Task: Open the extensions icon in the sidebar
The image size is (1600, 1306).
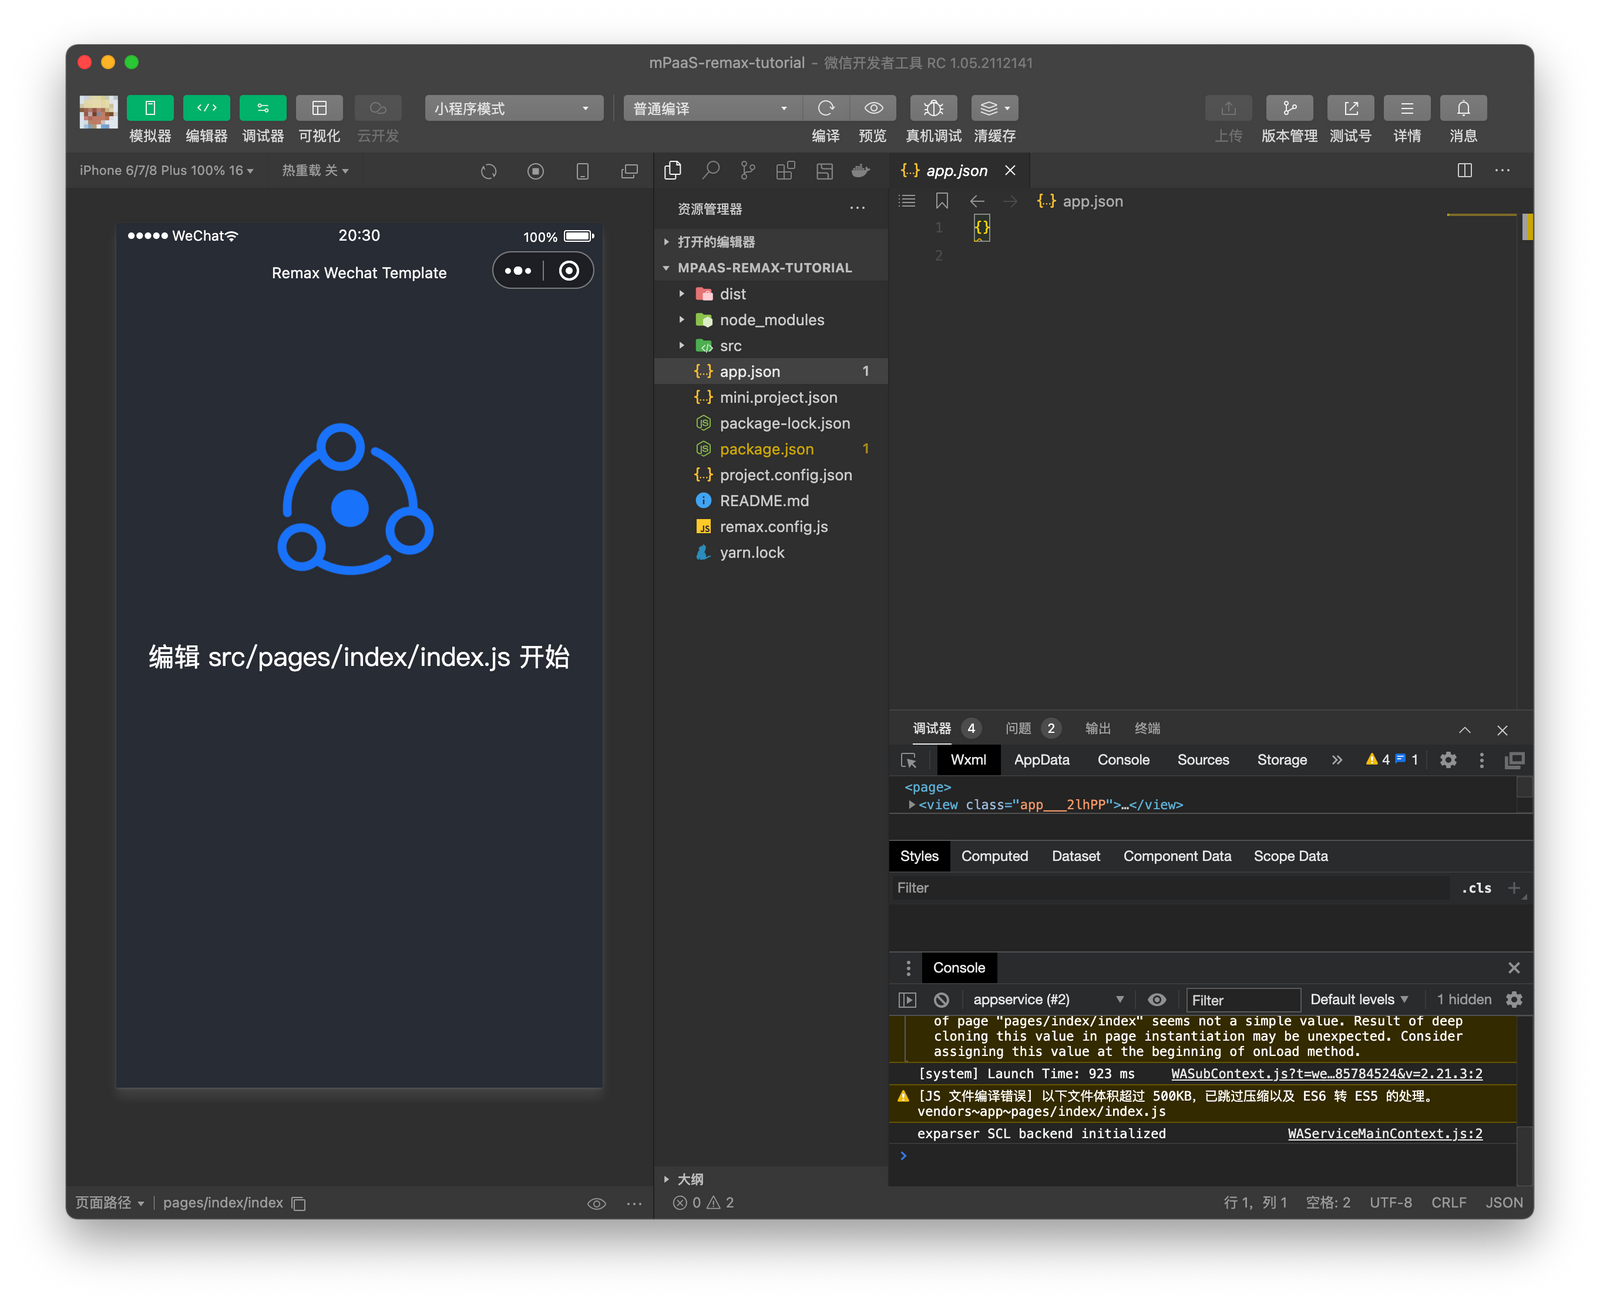Action: (786, 171)
